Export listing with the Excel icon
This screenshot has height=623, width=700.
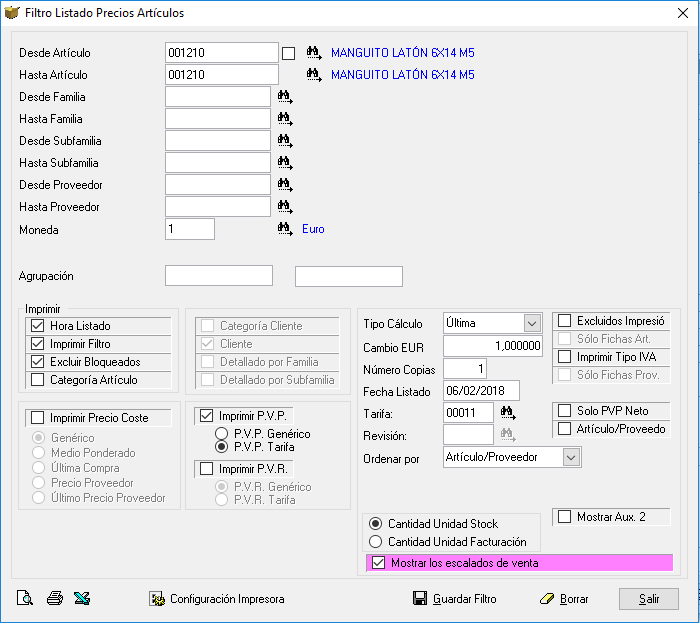[x=82, y=598]
